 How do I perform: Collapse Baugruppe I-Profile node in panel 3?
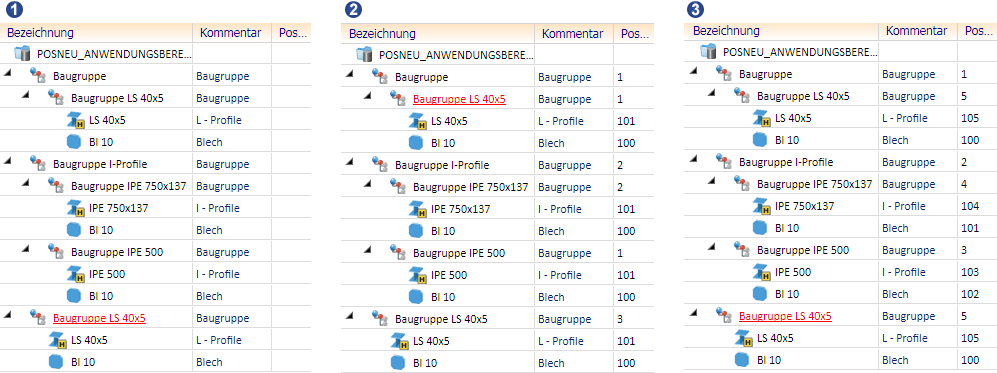pyautogui.click(x=693, y=158)
